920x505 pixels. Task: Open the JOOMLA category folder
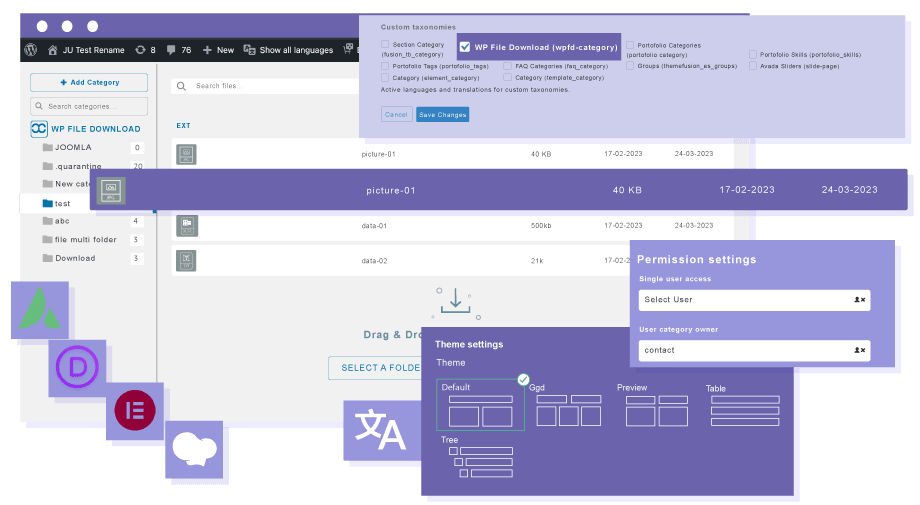(72, 147)
